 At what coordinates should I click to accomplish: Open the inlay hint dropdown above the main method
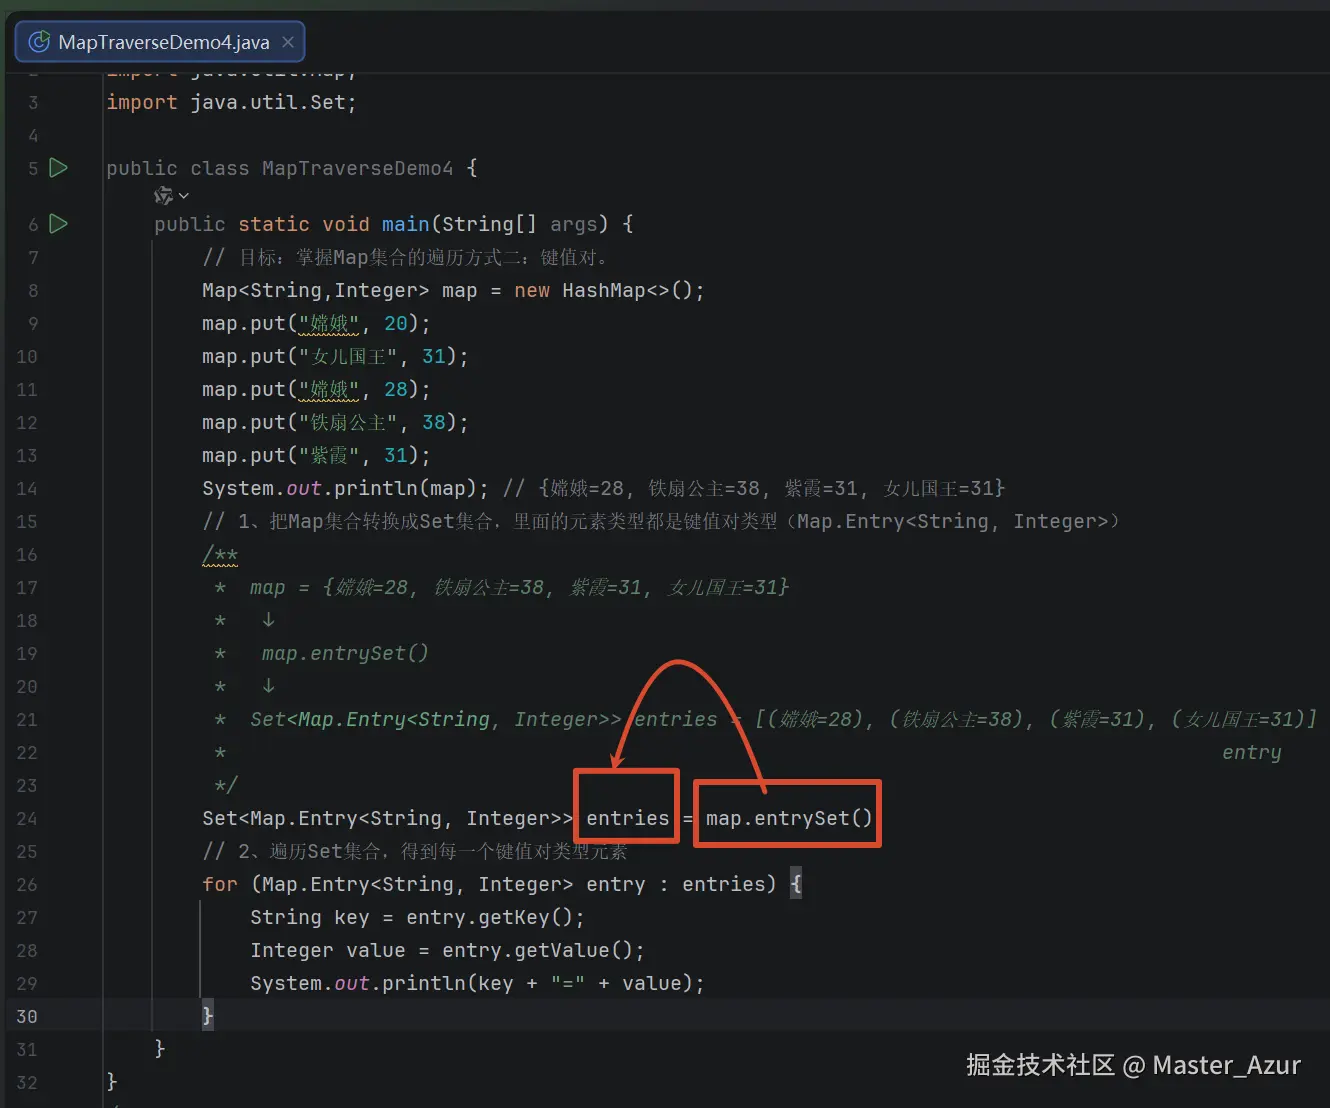(171, 196)
